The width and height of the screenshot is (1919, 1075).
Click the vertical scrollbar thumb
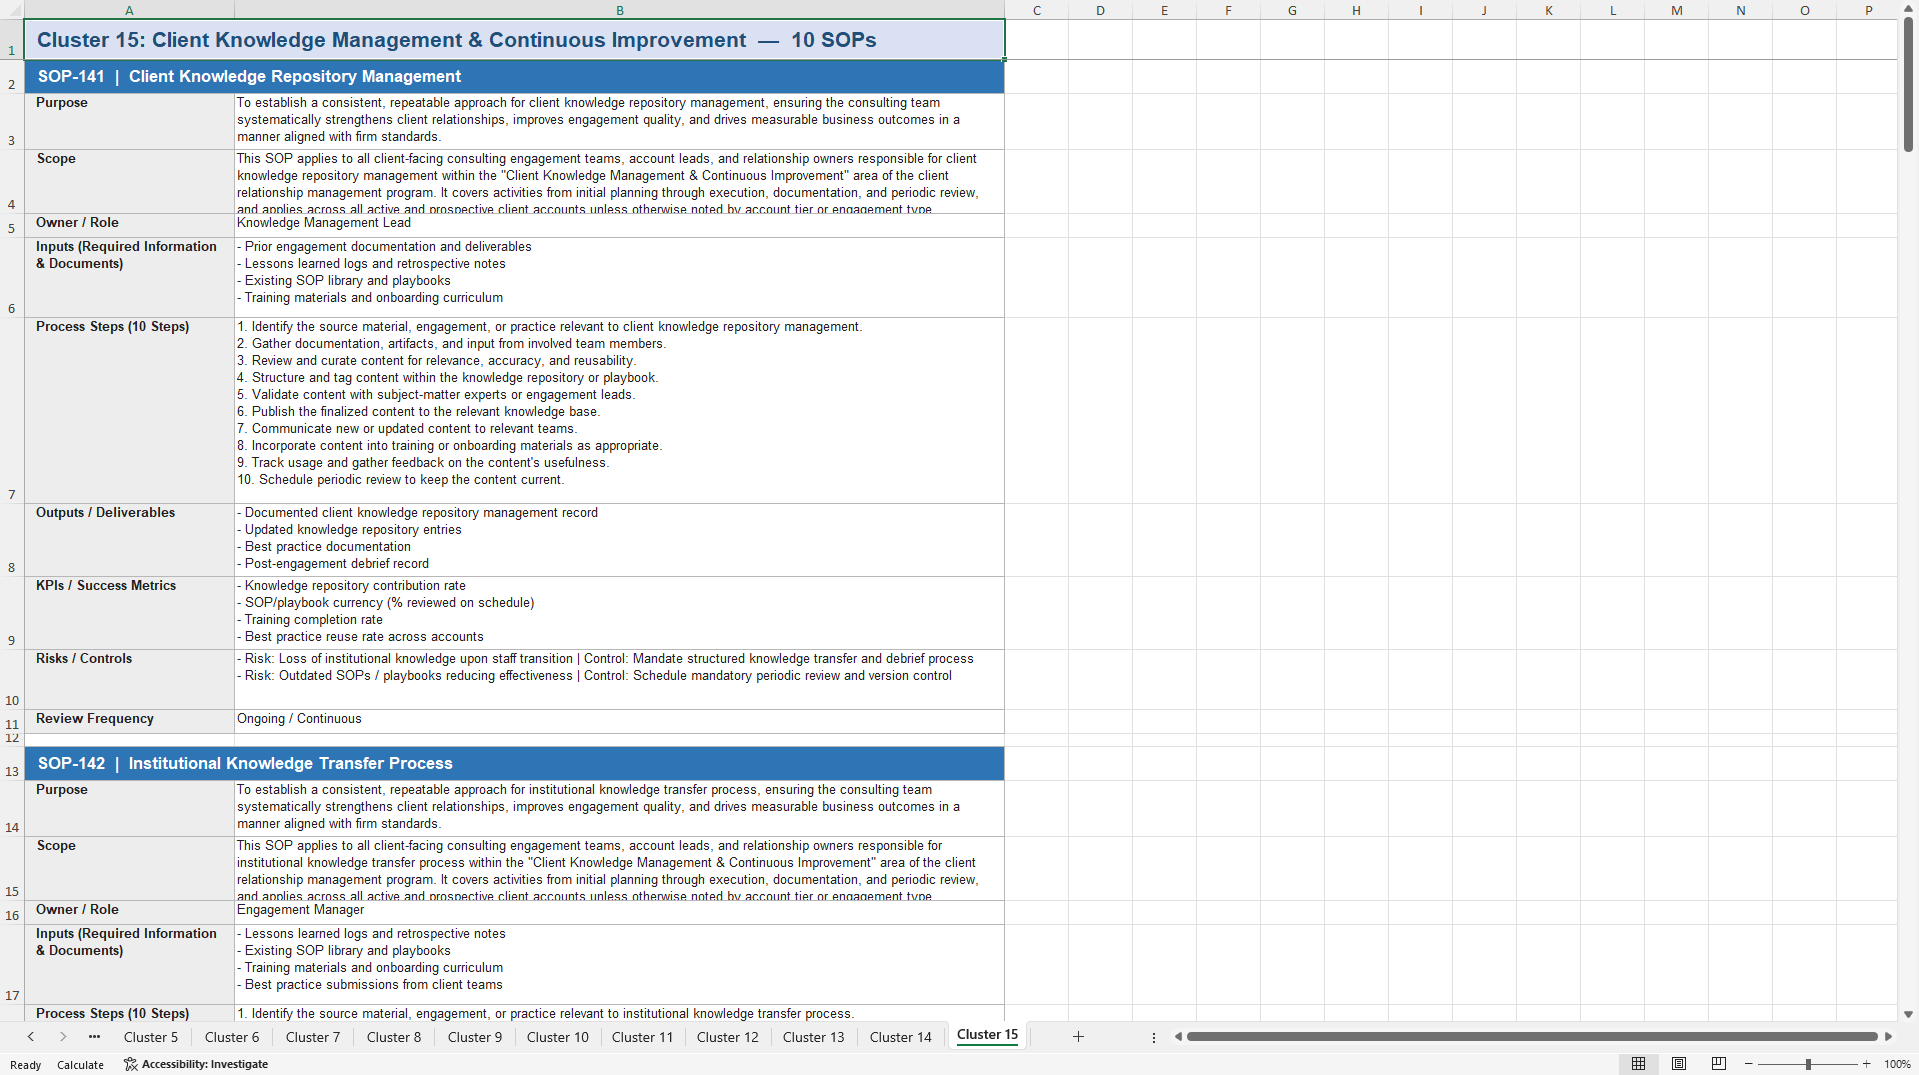click(x=1908, y=85)
